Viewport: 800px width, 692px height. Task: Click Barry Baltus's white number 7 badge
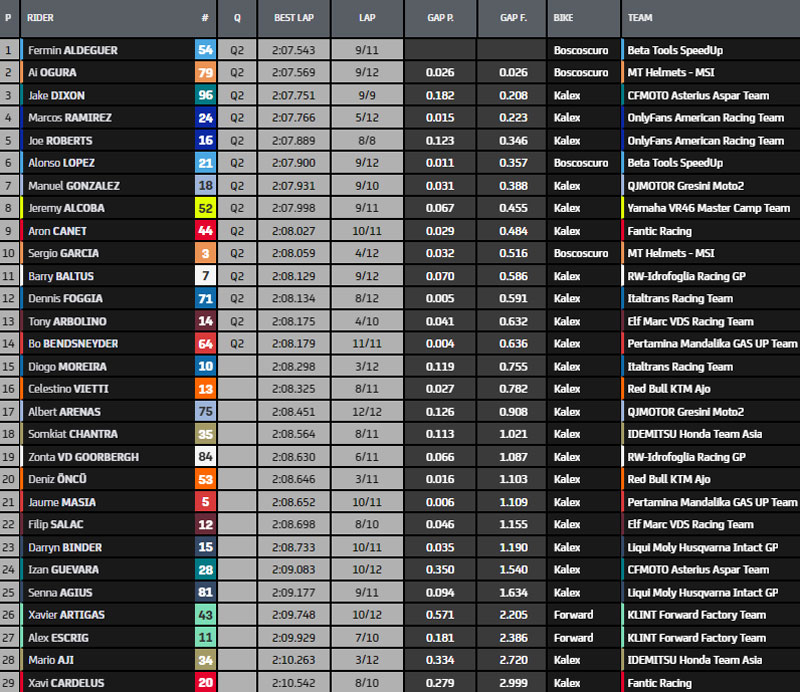click(205, 276)
